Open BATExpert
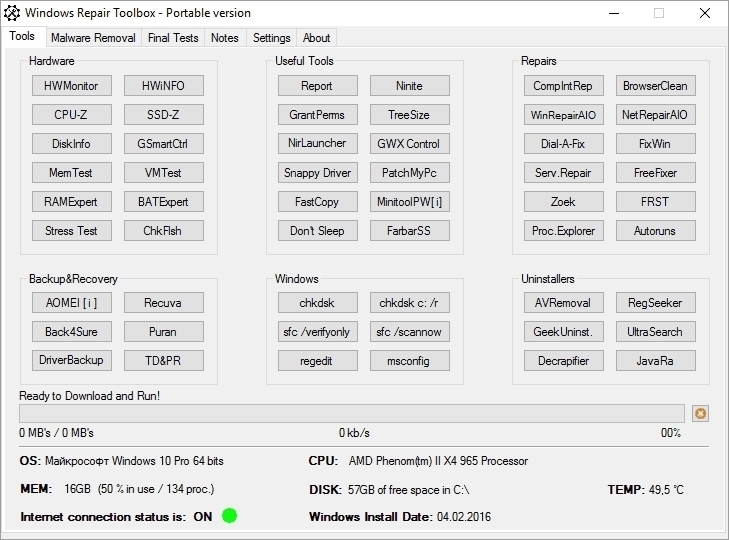The image size is (729, 540). (x=164, y=201)
